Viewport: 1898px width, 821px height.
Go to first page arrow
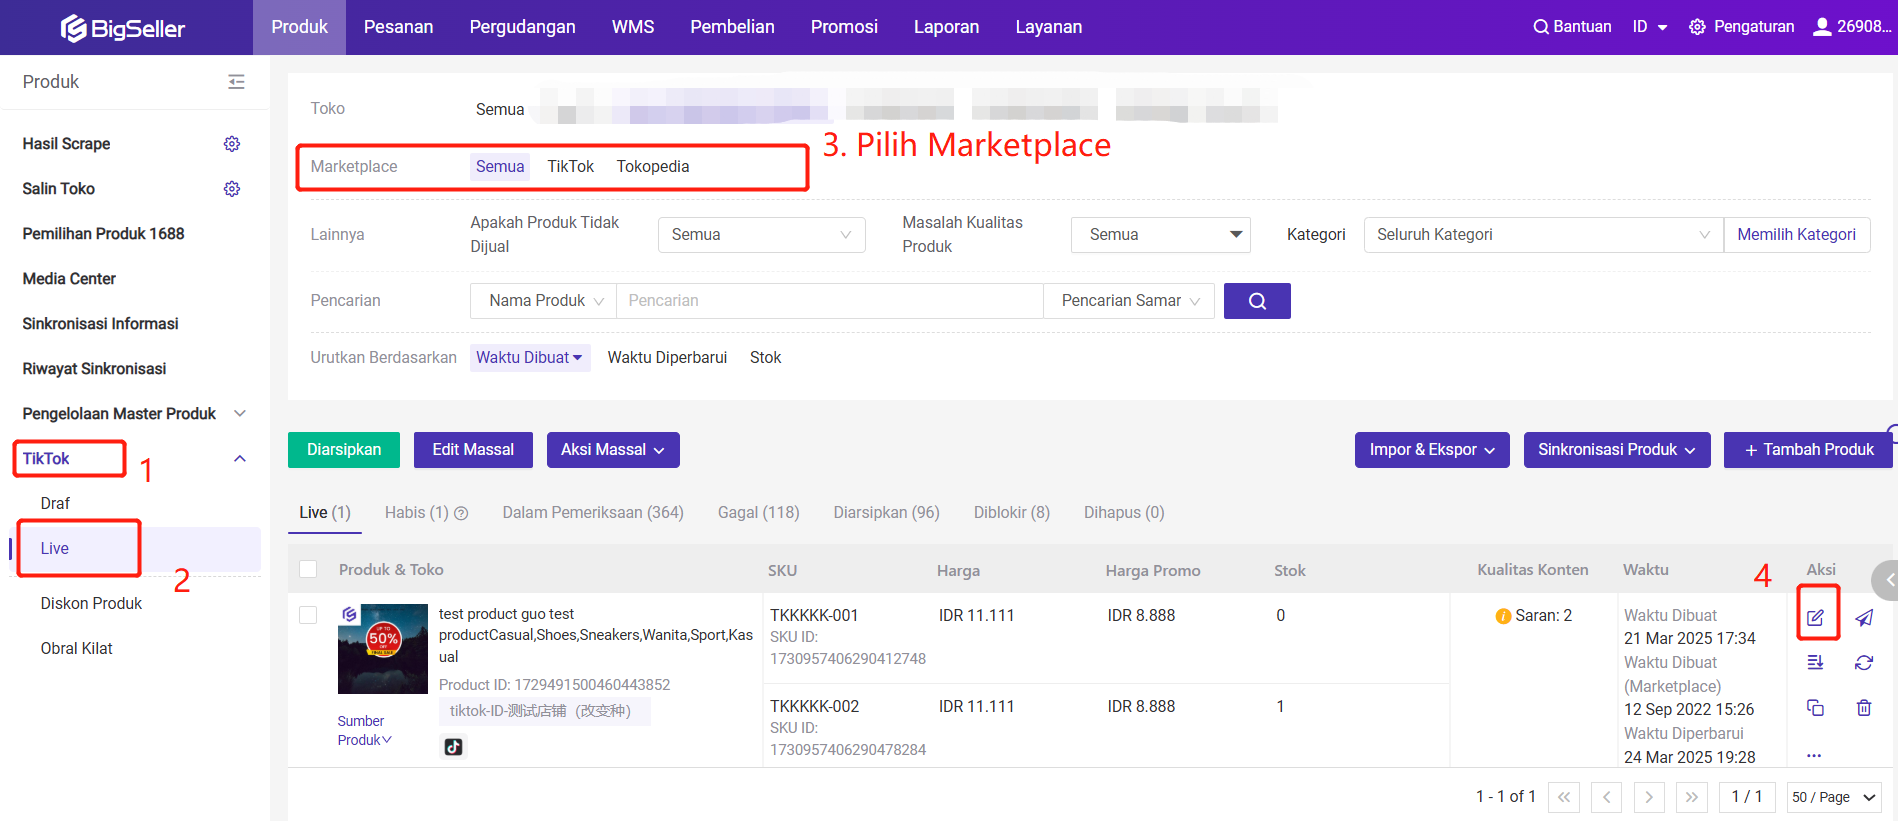[1564, 797]
